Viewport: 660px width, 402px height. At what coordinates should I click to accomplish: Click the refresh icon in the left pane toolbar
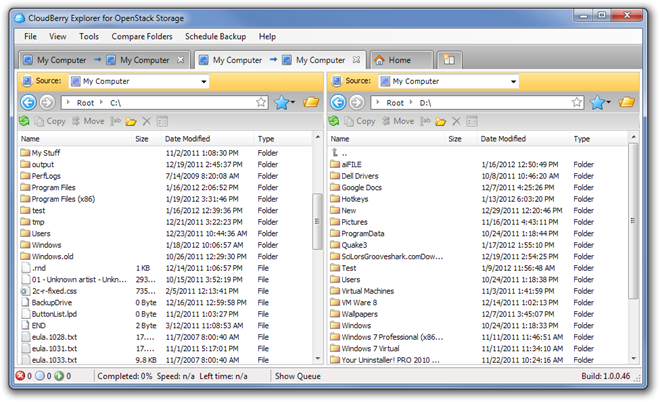pos(24,121)
